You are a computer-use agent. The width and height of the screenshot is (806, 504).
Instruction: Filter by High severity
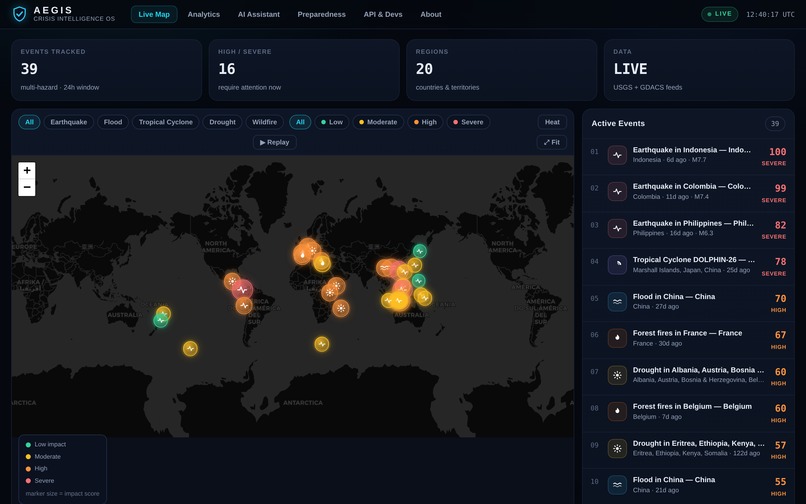425,122
